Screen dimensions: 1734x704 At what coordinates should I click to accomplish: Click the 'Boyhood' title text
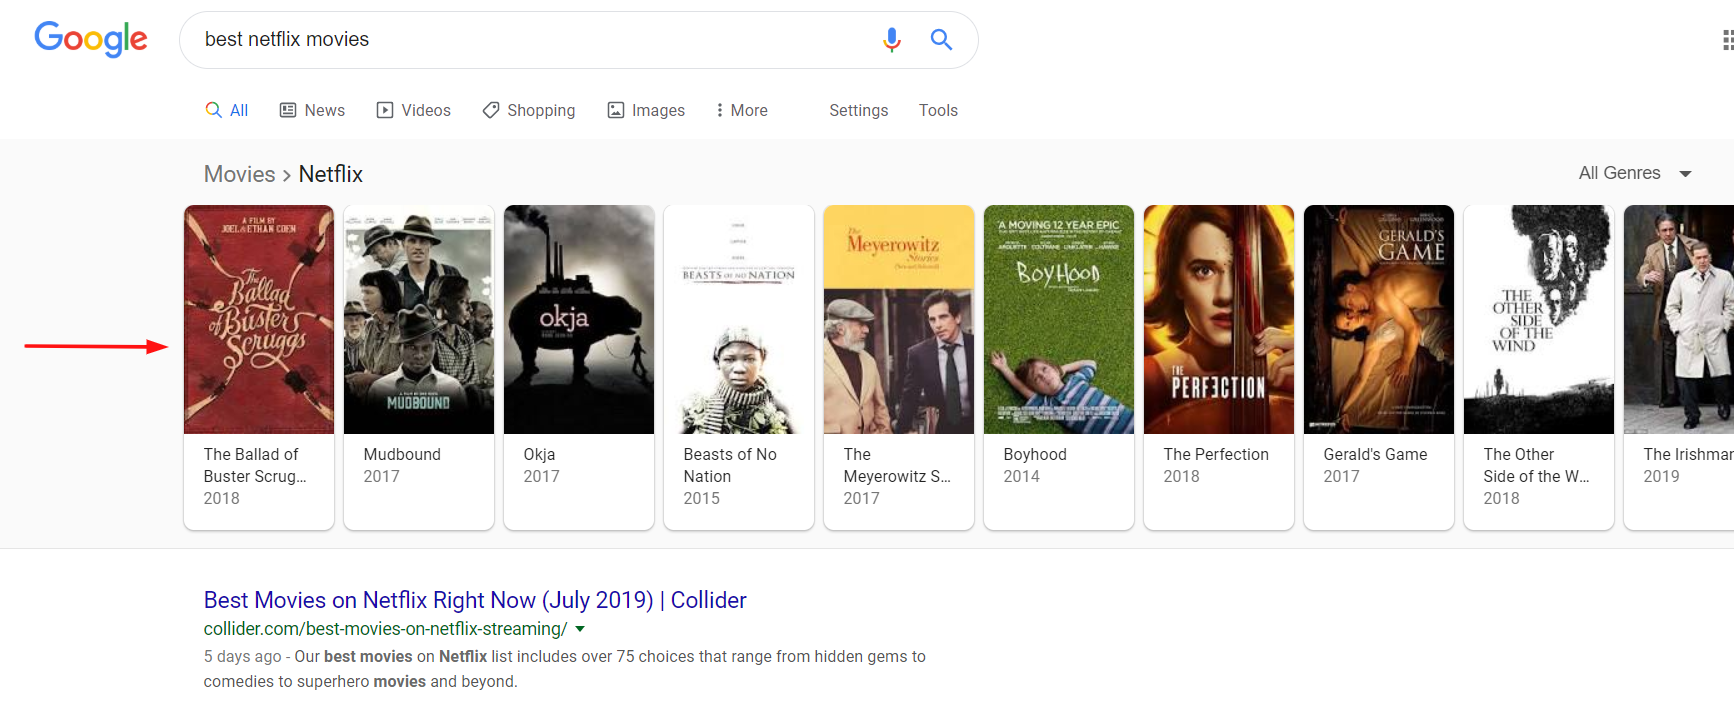1035,454
